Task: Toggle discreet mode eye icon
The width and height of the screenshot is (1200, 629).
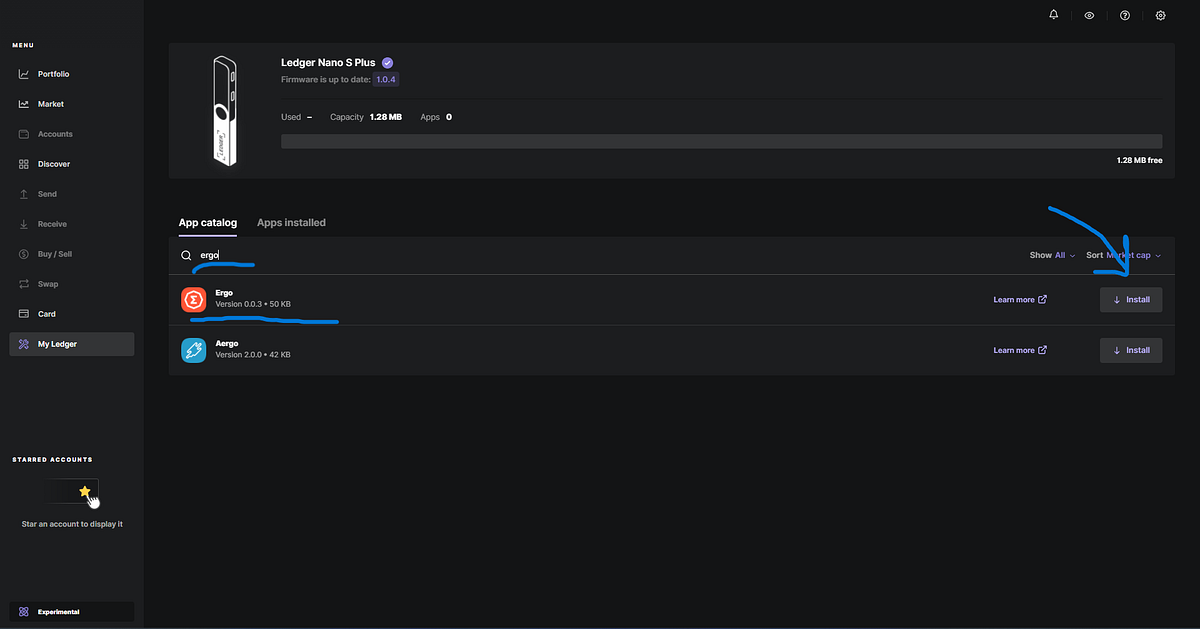Action: tap(1089, 16)
